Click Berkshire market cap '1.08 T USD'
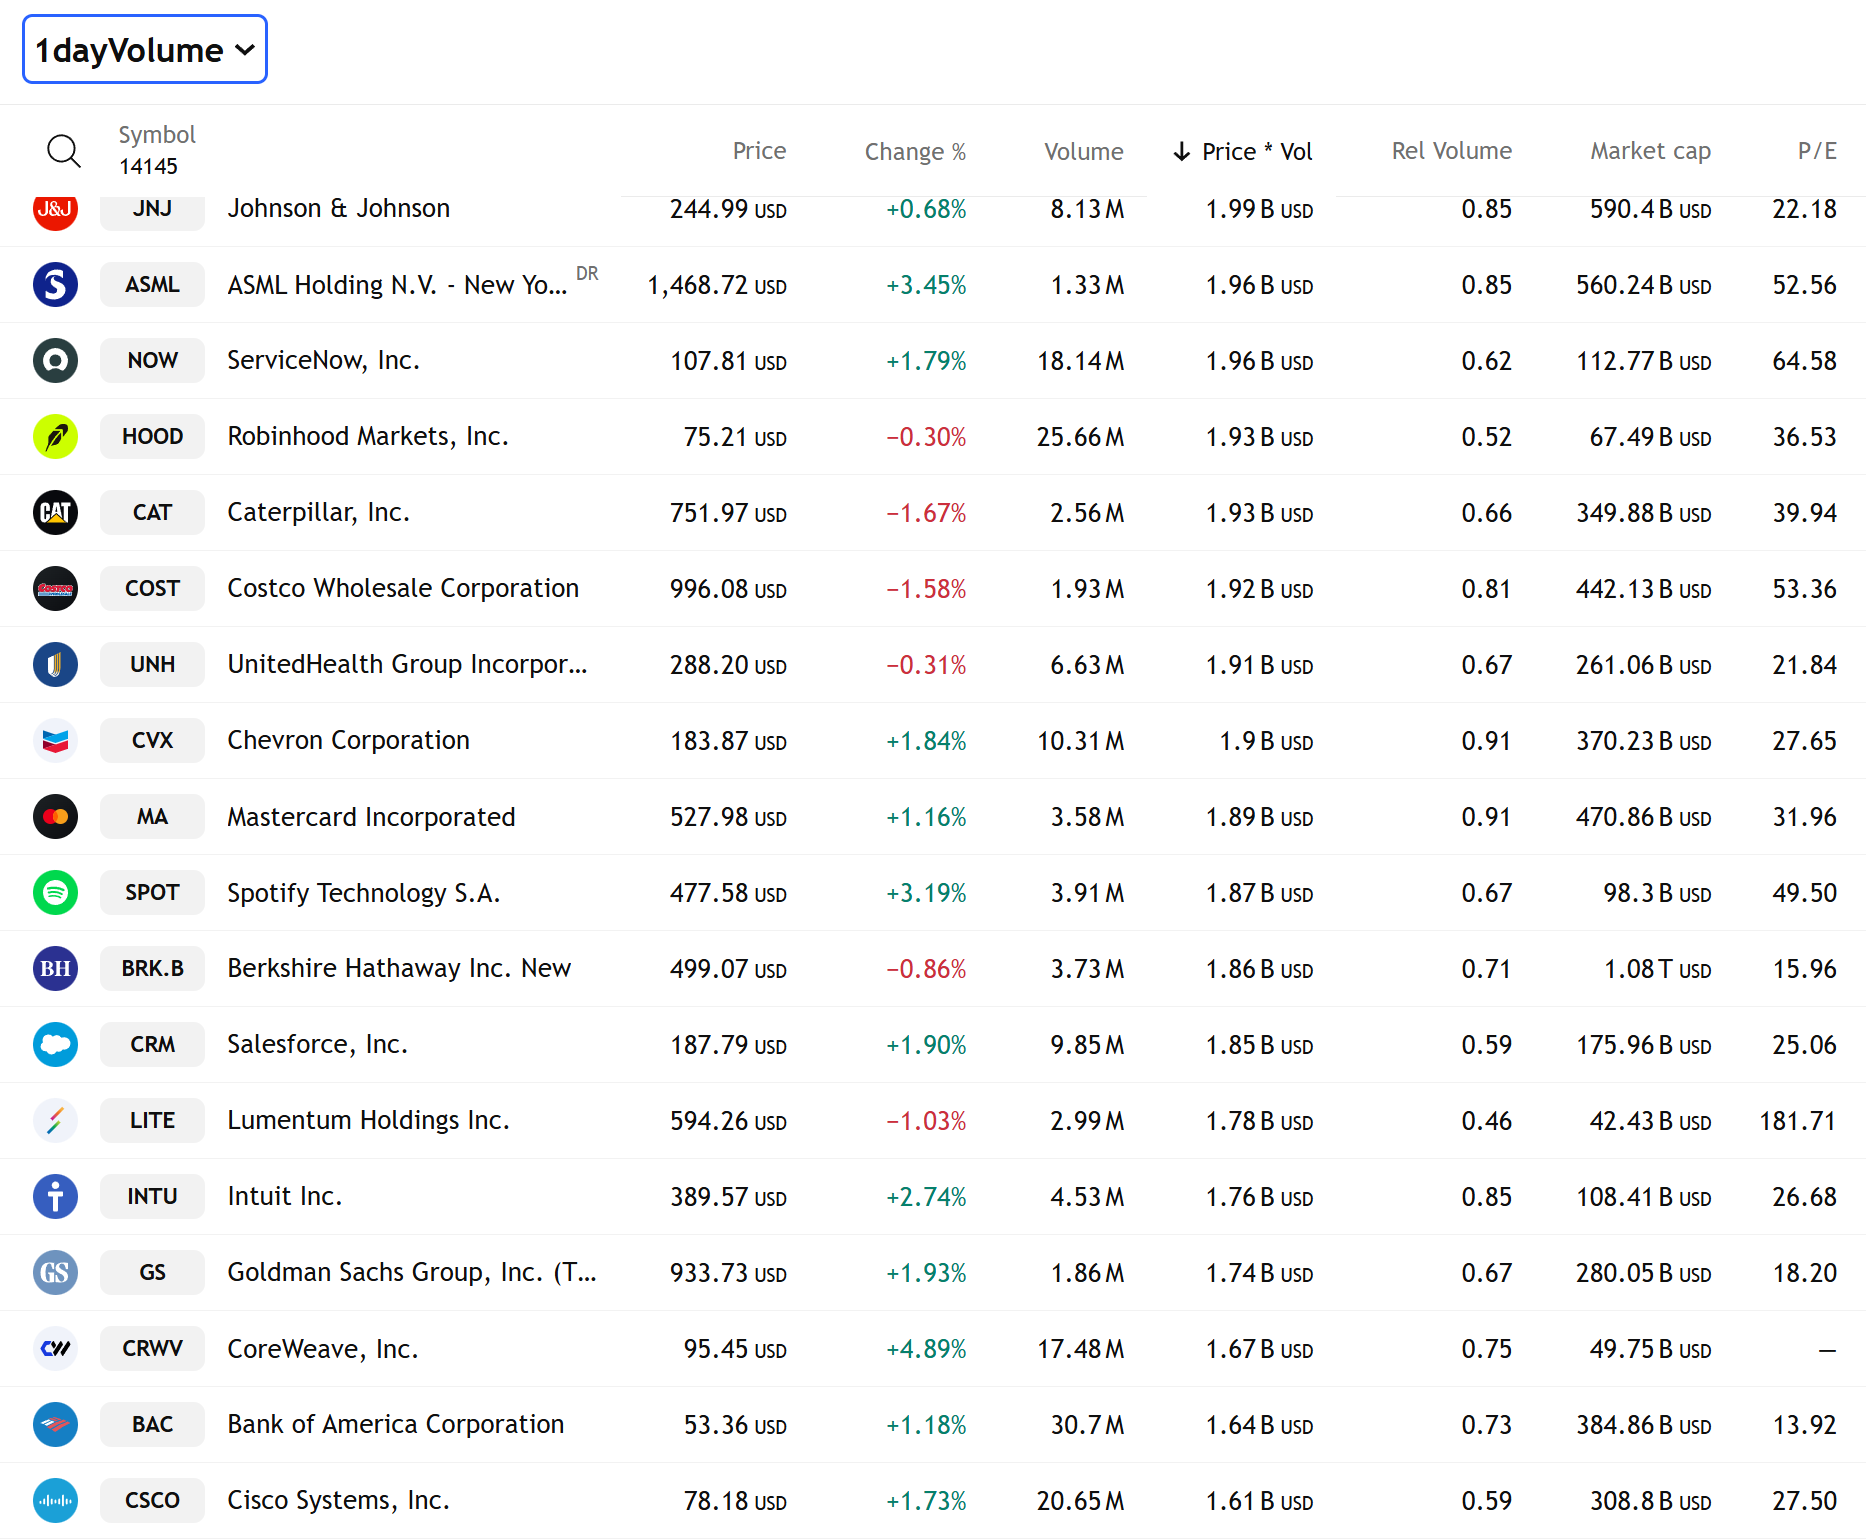Image resolution: width=1866 pixels, height=1540 pixels. 1657,970
